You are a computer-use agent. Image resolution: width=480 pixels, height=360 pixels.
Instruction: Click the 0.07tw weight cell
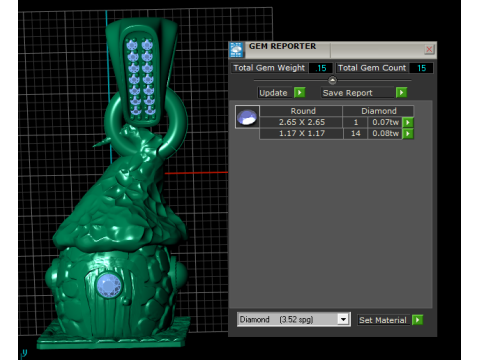click(385, 122)
